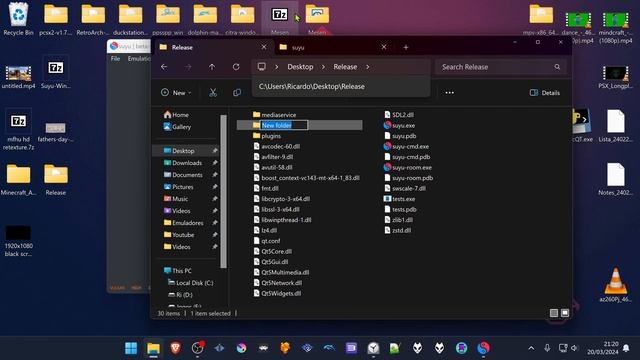This screenshot has height=360, width=640.
Task: Select the Qt5Widgets.dll file
Action: coord(277,293)
